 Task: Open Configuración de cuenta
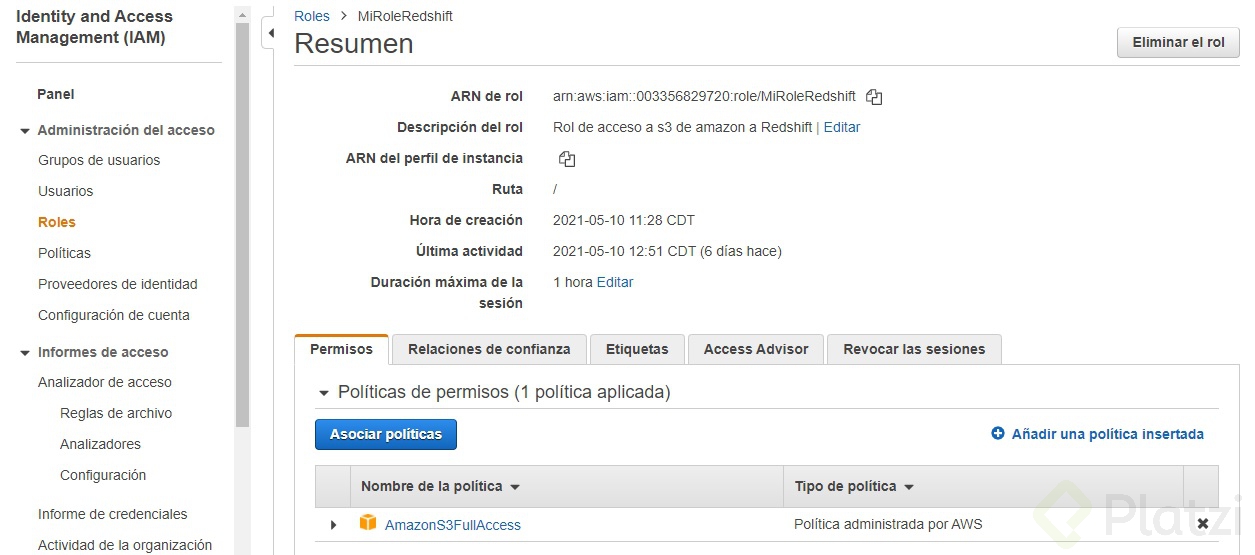pyautogui.click(x=114, y=315)
